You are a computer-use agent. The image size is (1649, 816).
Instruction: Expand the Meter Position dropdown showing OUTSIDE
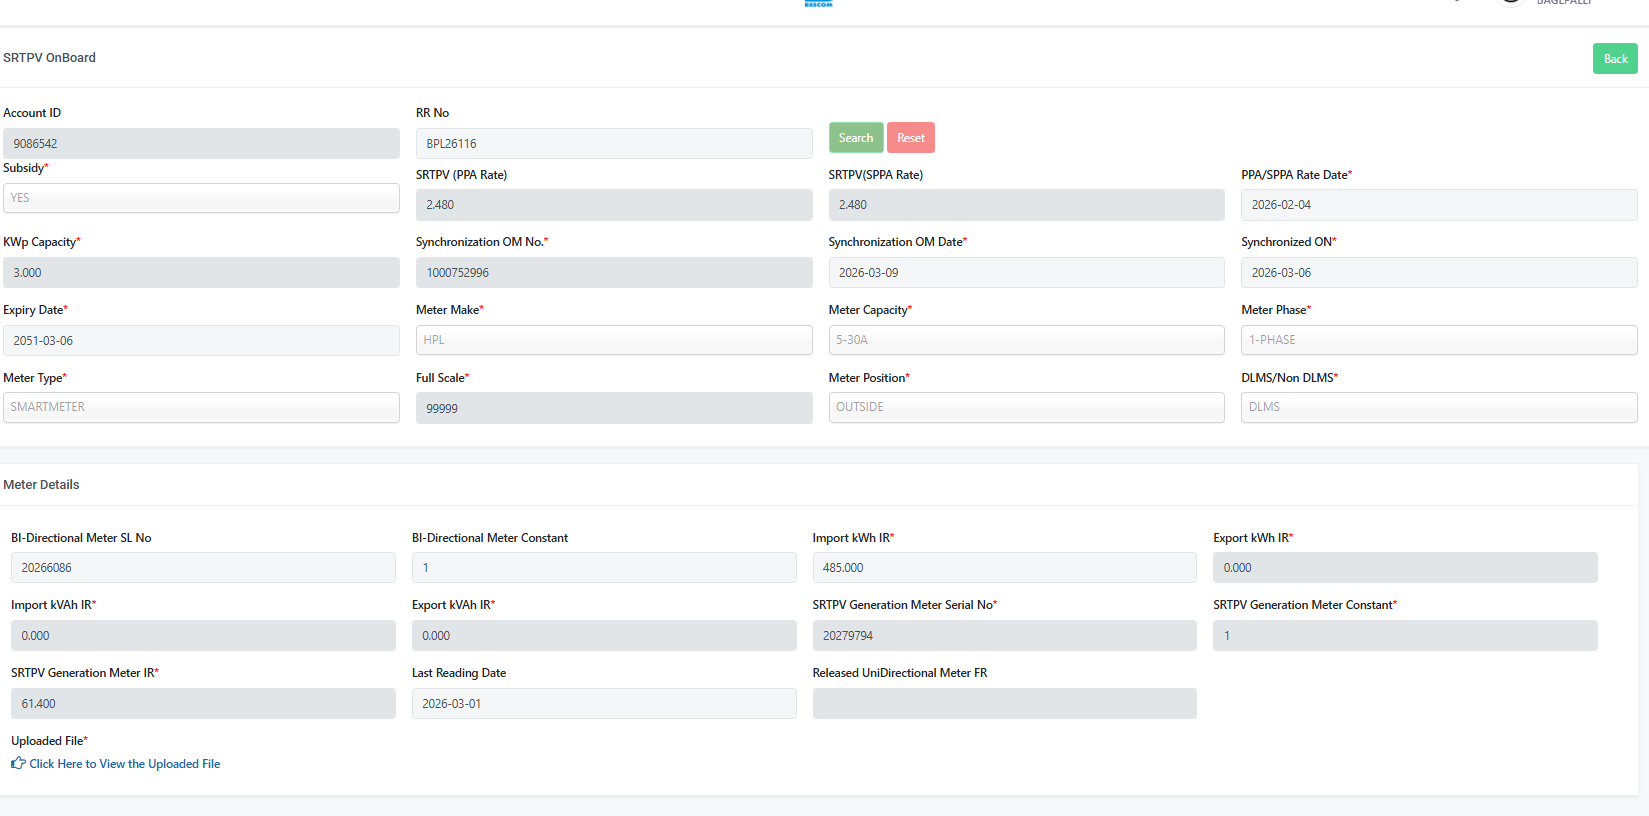pos(1027,407)
